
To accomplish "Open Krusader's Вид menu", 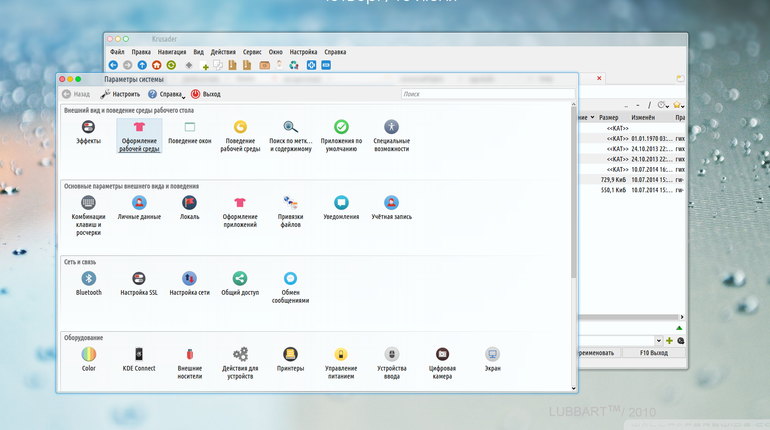I will pos(198,52).
